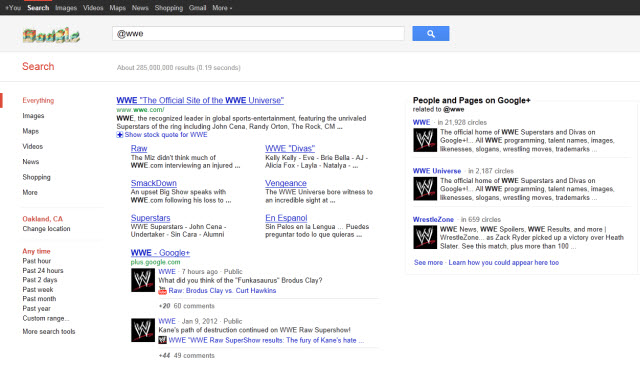Image resolution: width=640 pixels, height=367 pixels.
Task: Open WWE - Google+ result
Action: click(160, 253)
